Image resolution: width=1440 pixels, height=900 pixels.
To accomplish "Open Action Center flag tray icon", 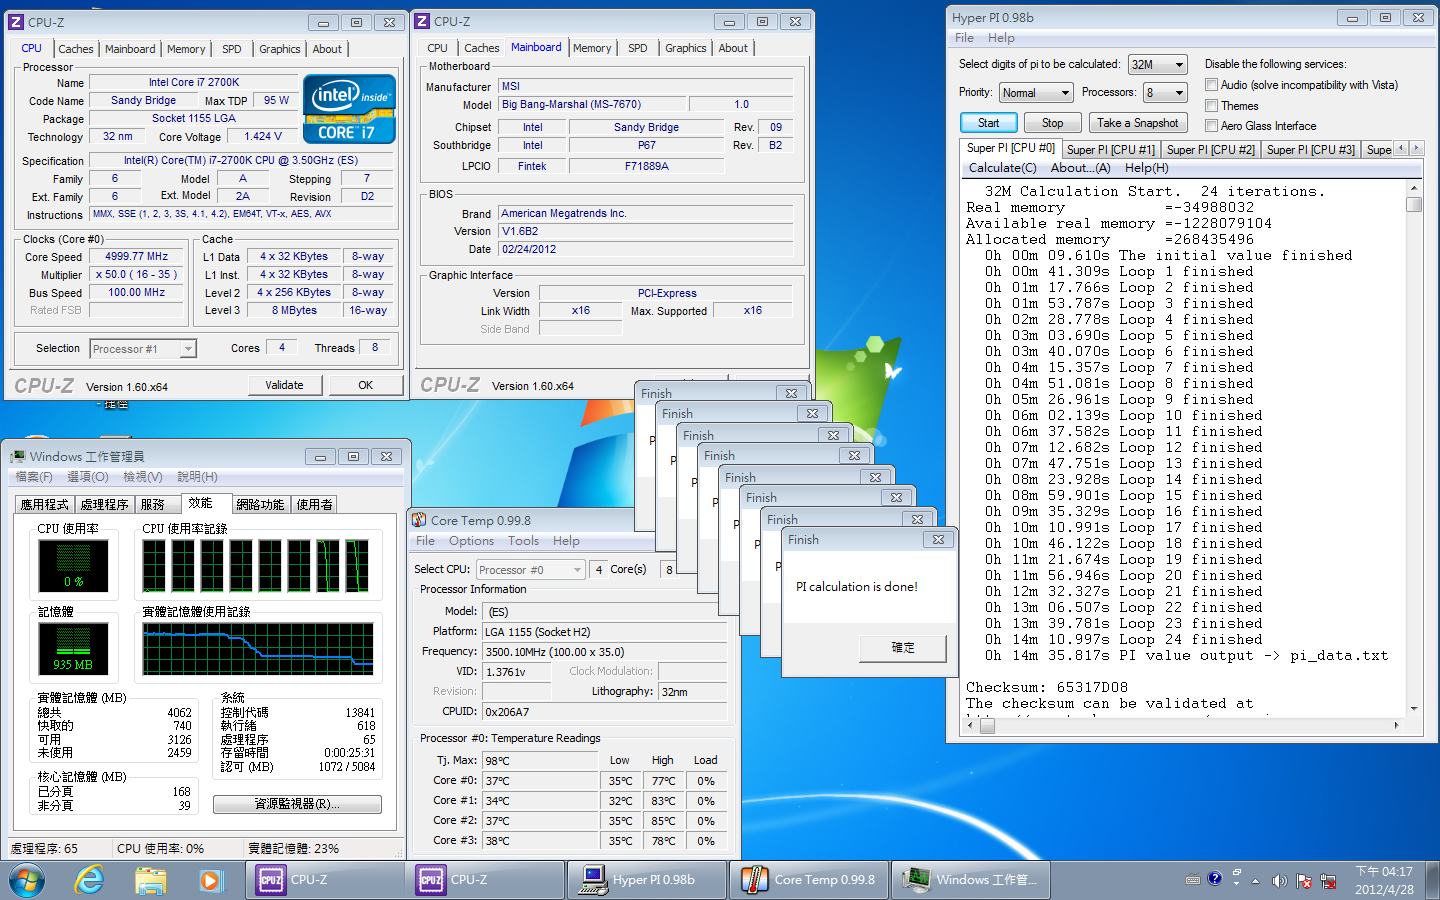I will (x=1303, y=881).
